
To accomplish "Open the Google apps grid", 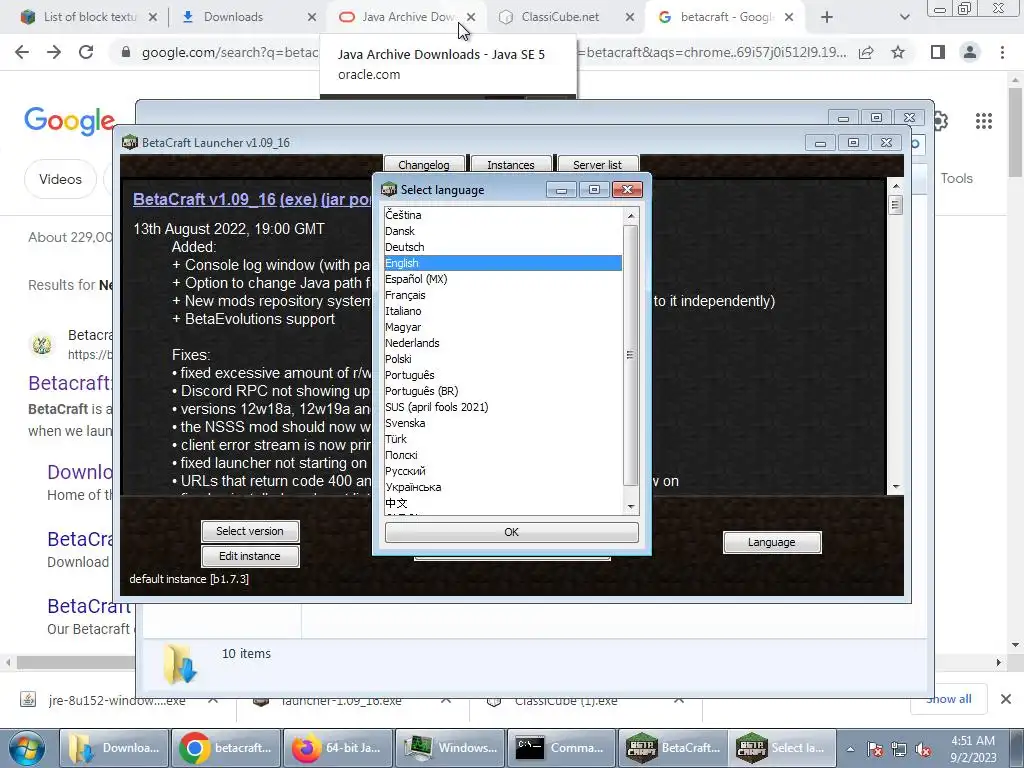I will [984, 121].
